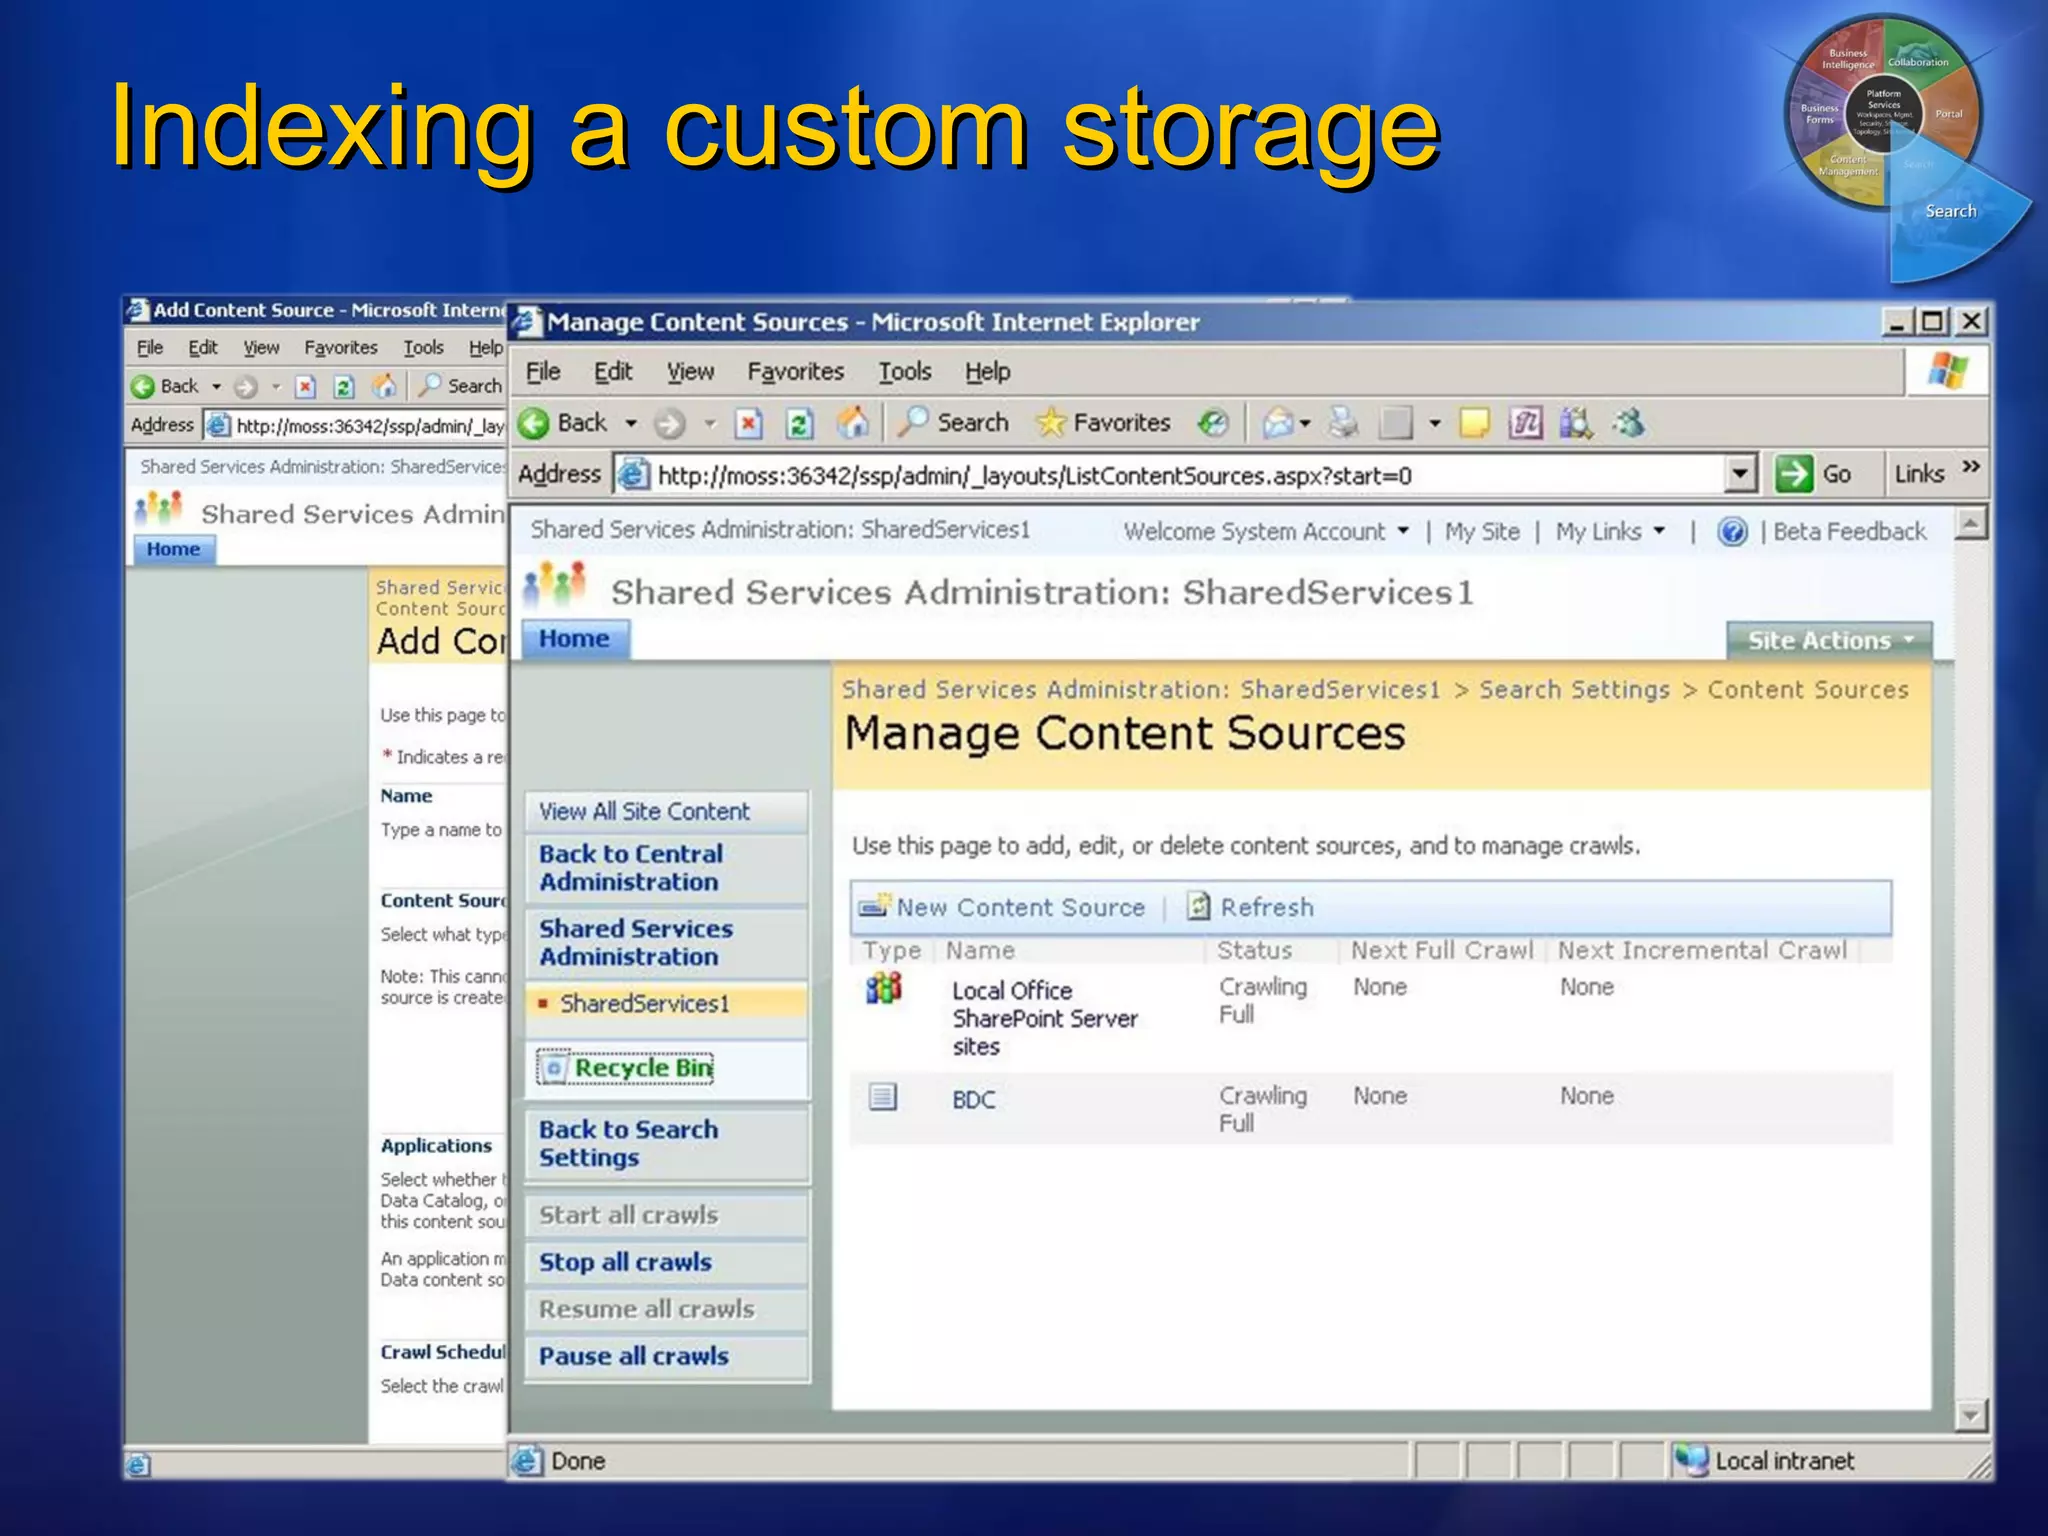Screen dimensions: 2048x1536
Task: Select the Home tab in Add Content Source window
Action: click(x=173, y=549)
